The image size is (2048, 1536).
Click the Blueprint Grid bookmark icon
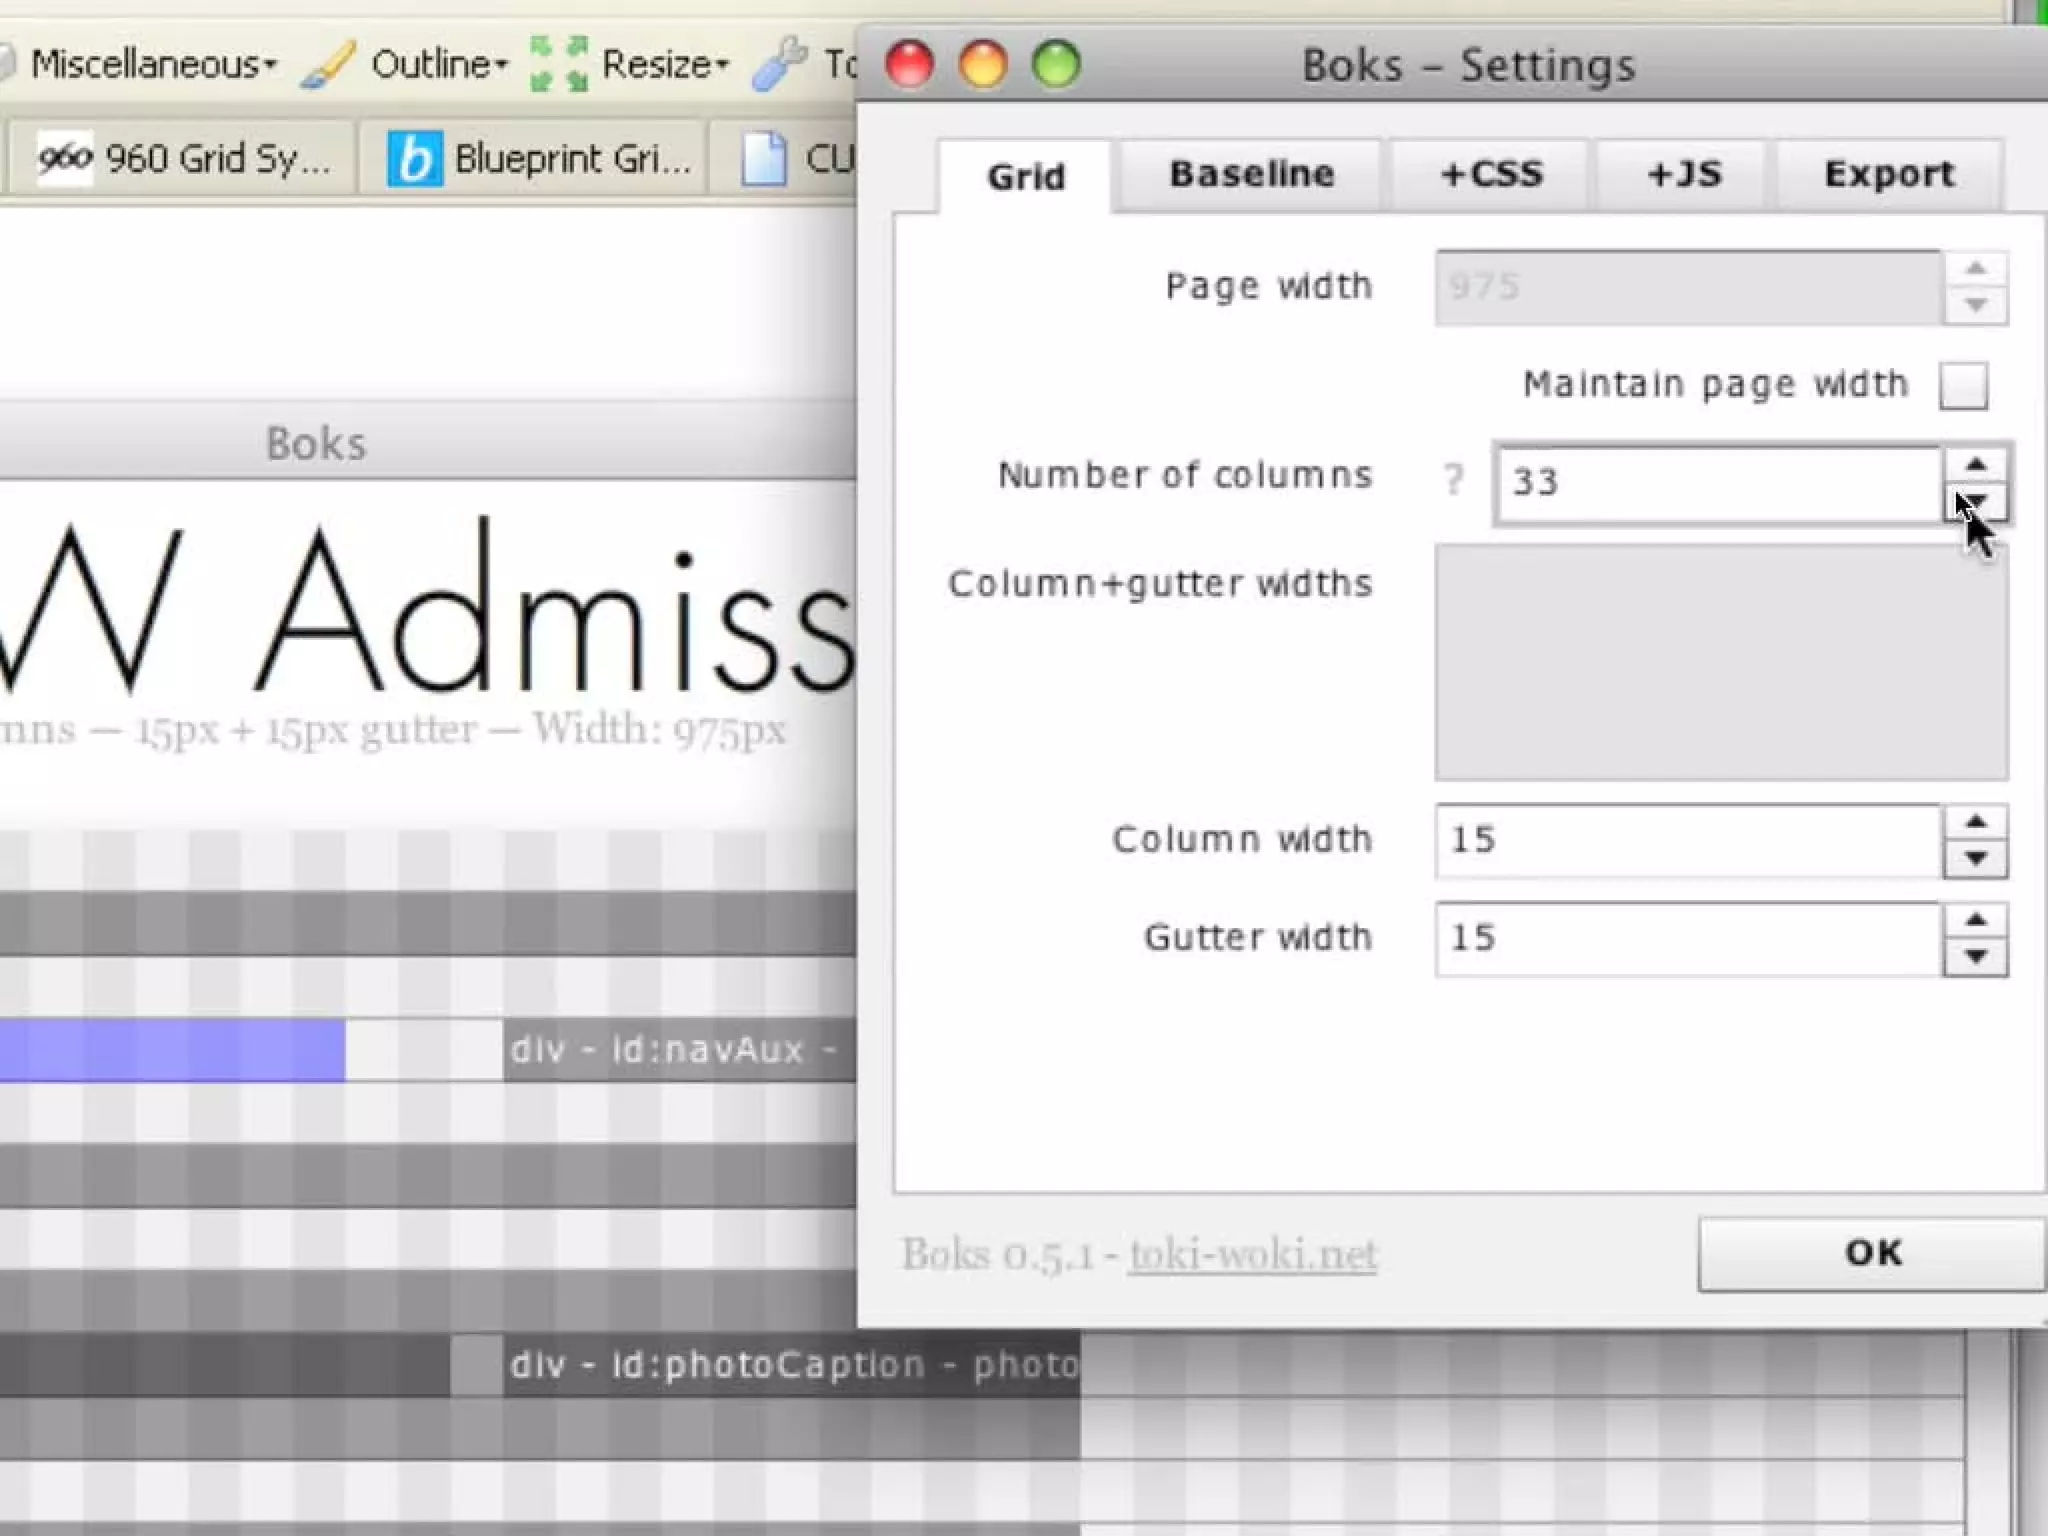click(x=414, y=159)
